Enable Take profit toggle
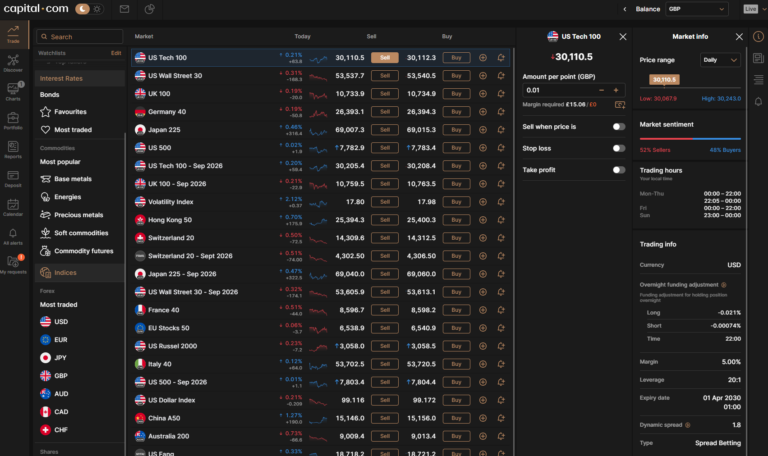768x456 pixels. click(x=619, y=170)
